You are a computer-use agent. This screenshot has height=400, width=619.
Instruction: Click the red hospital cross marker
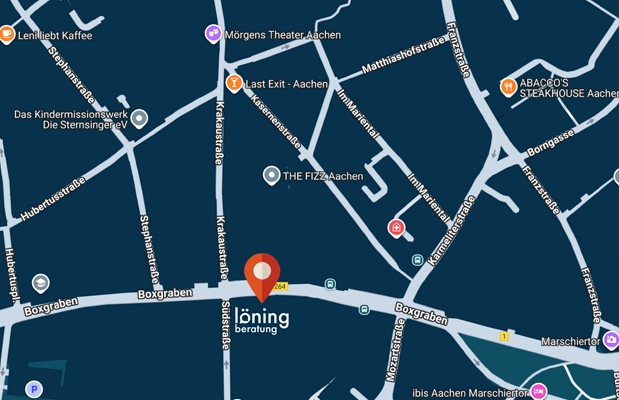[396, 228]
